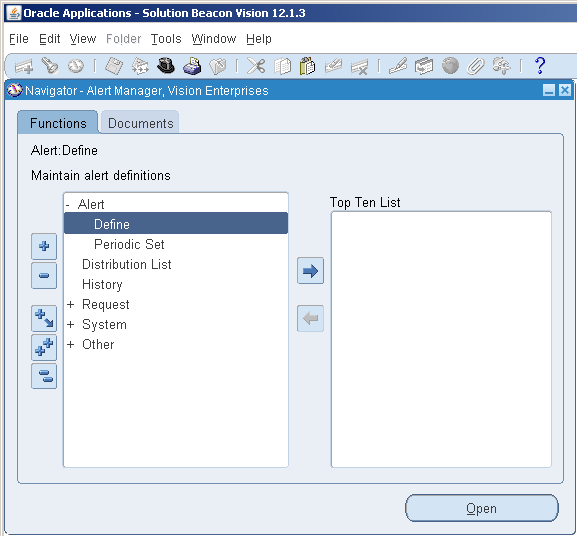Click inside the empty Top Ten List box

coord(441,339)
